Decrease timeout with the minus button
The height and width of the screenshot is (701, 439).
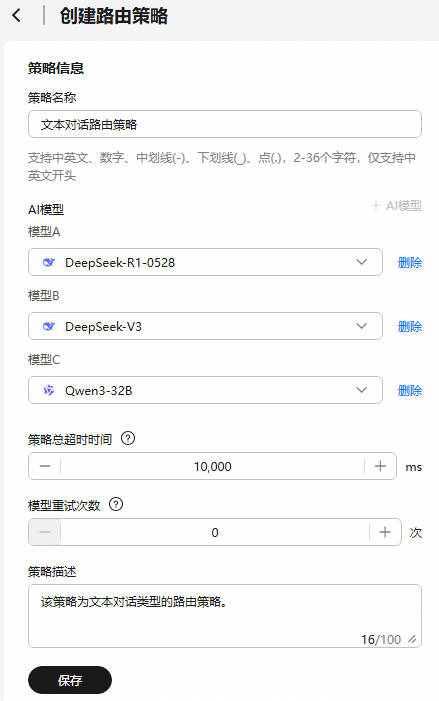pyautogui.click(x=45, y=466)
